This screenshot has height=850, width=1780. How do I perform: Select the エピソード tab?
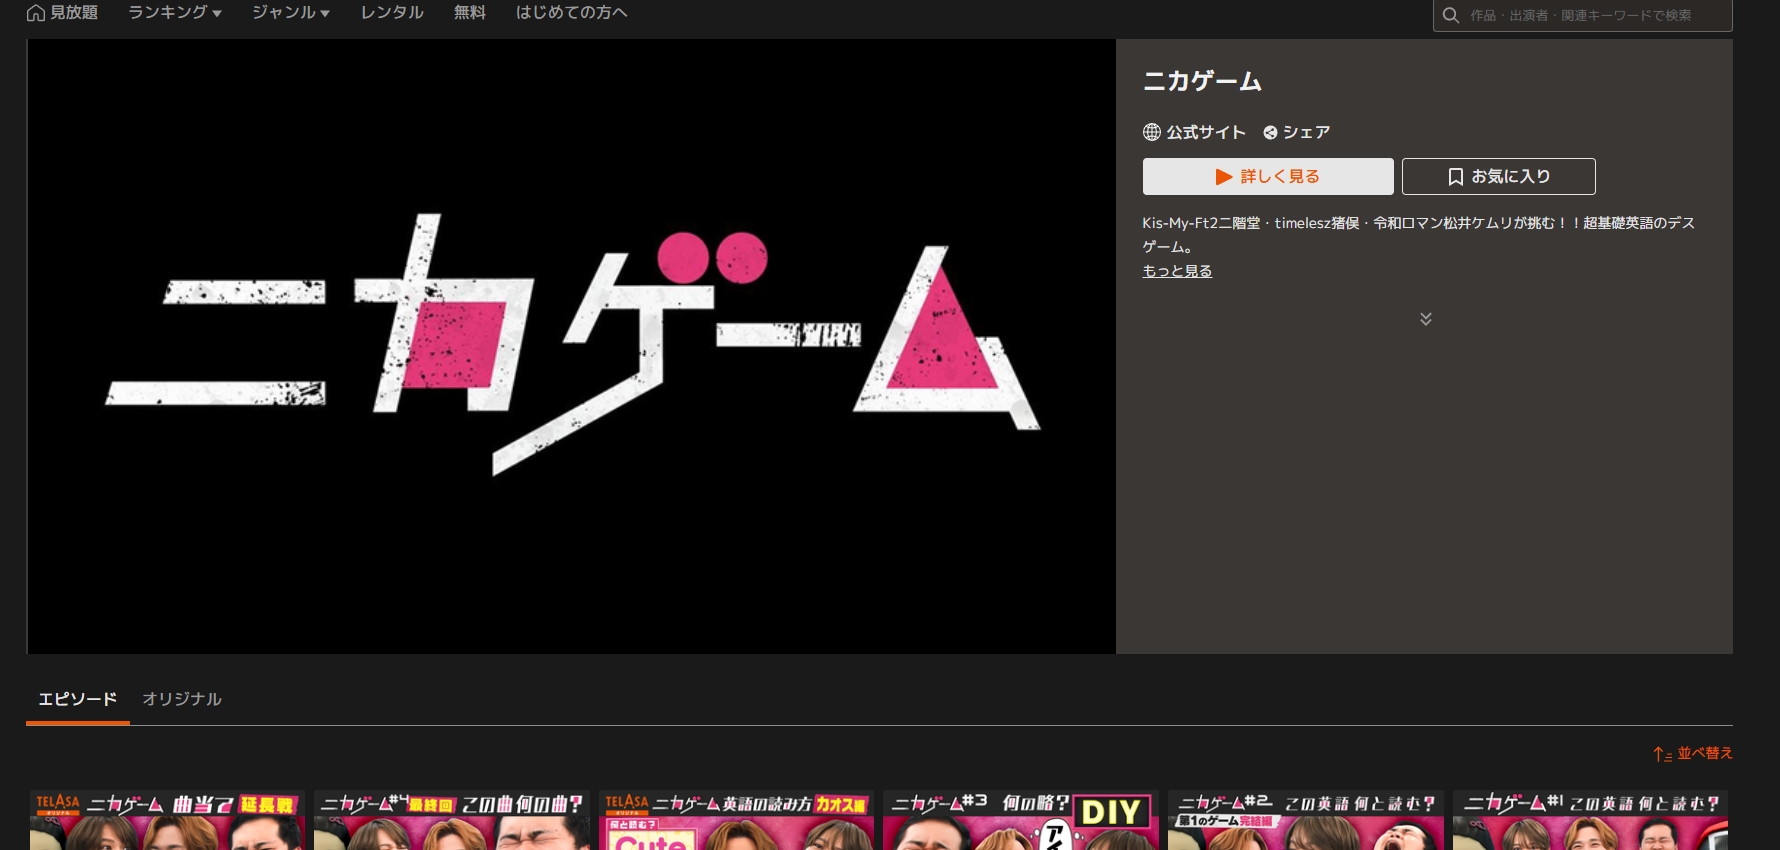78,699
